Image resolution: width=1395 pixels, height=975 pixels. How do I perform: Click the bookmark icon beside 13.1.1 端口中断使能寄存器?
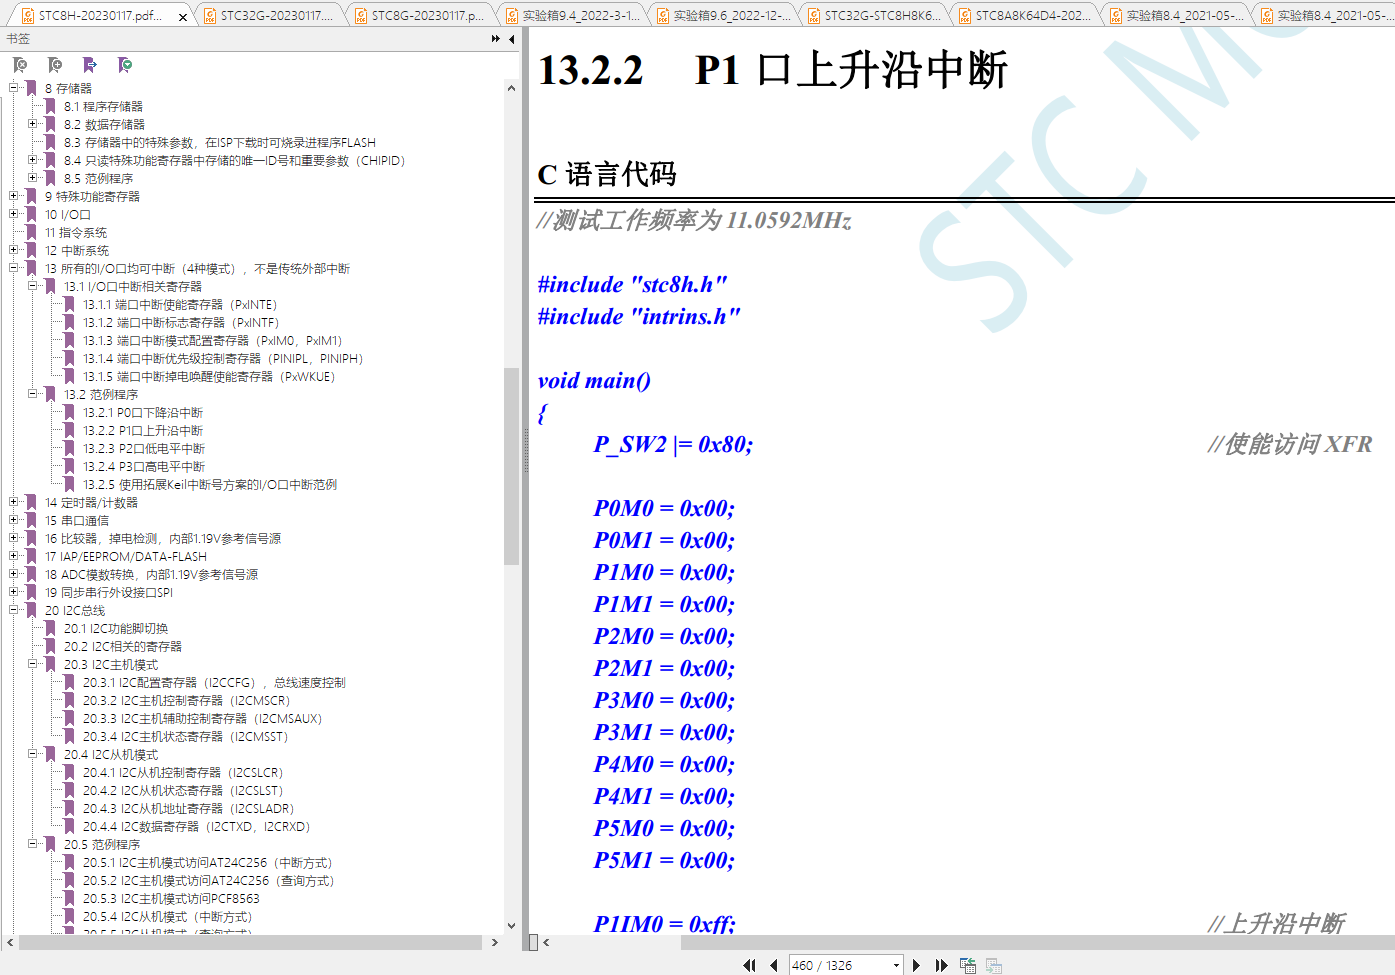pos(70,305)
